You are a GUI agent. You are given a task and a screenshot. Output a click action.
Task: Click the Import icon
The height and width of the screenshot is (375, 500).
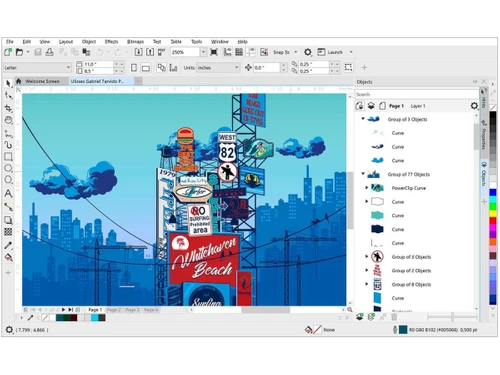click(139, 52)
